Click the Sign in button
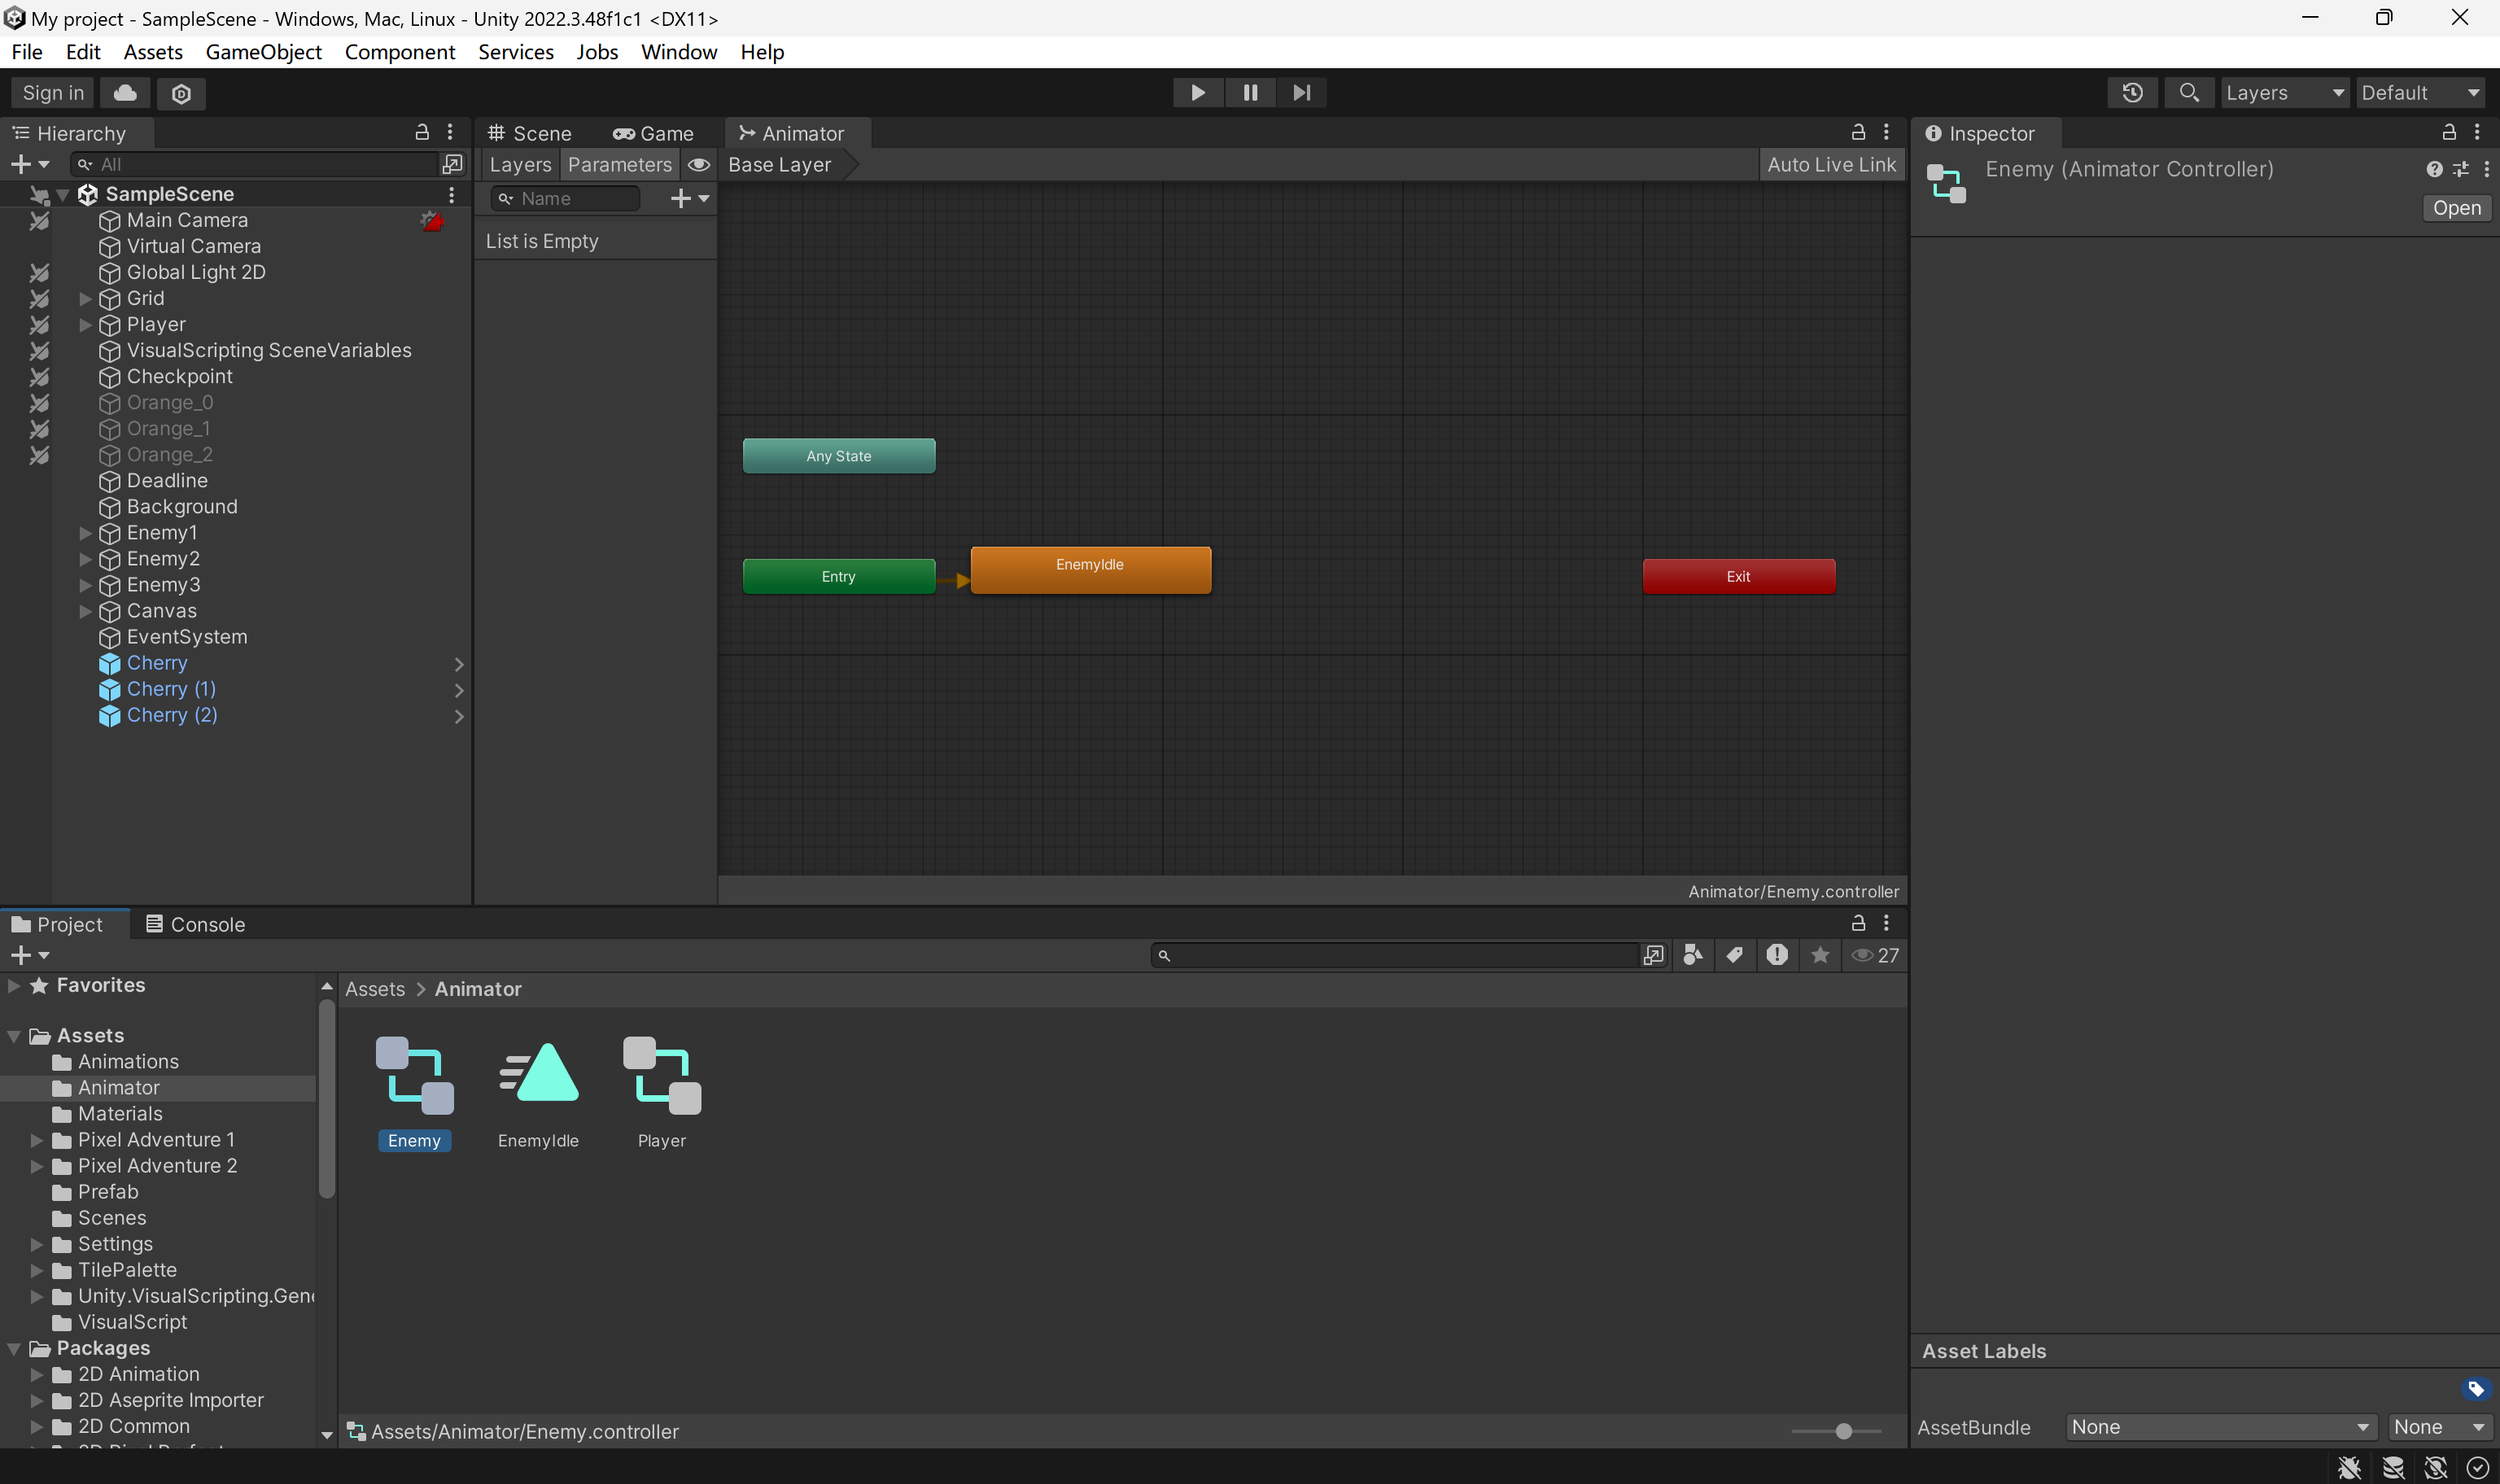 tap(53, 93)
